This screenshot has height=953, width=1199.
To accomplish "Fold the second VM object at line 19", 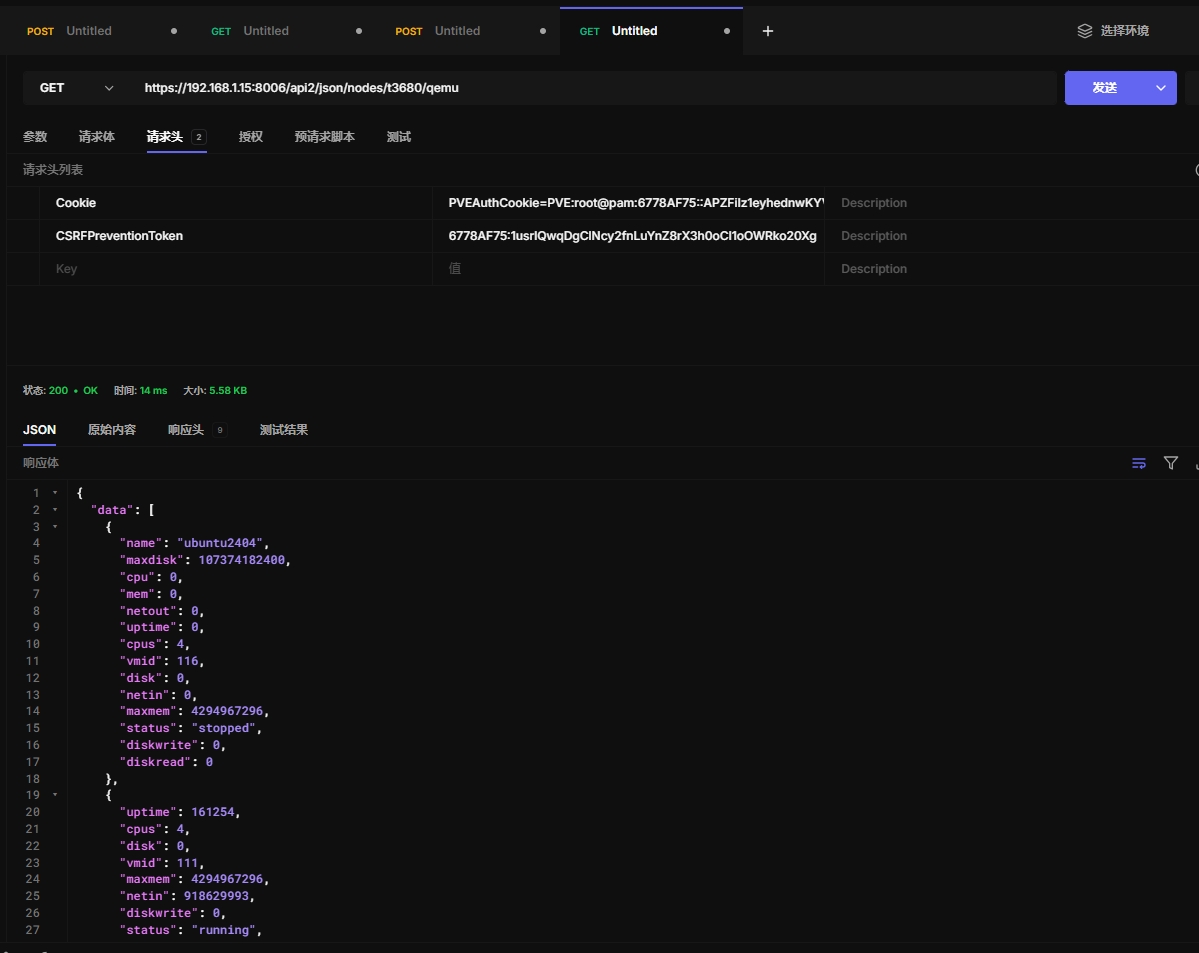I will 55,795.
